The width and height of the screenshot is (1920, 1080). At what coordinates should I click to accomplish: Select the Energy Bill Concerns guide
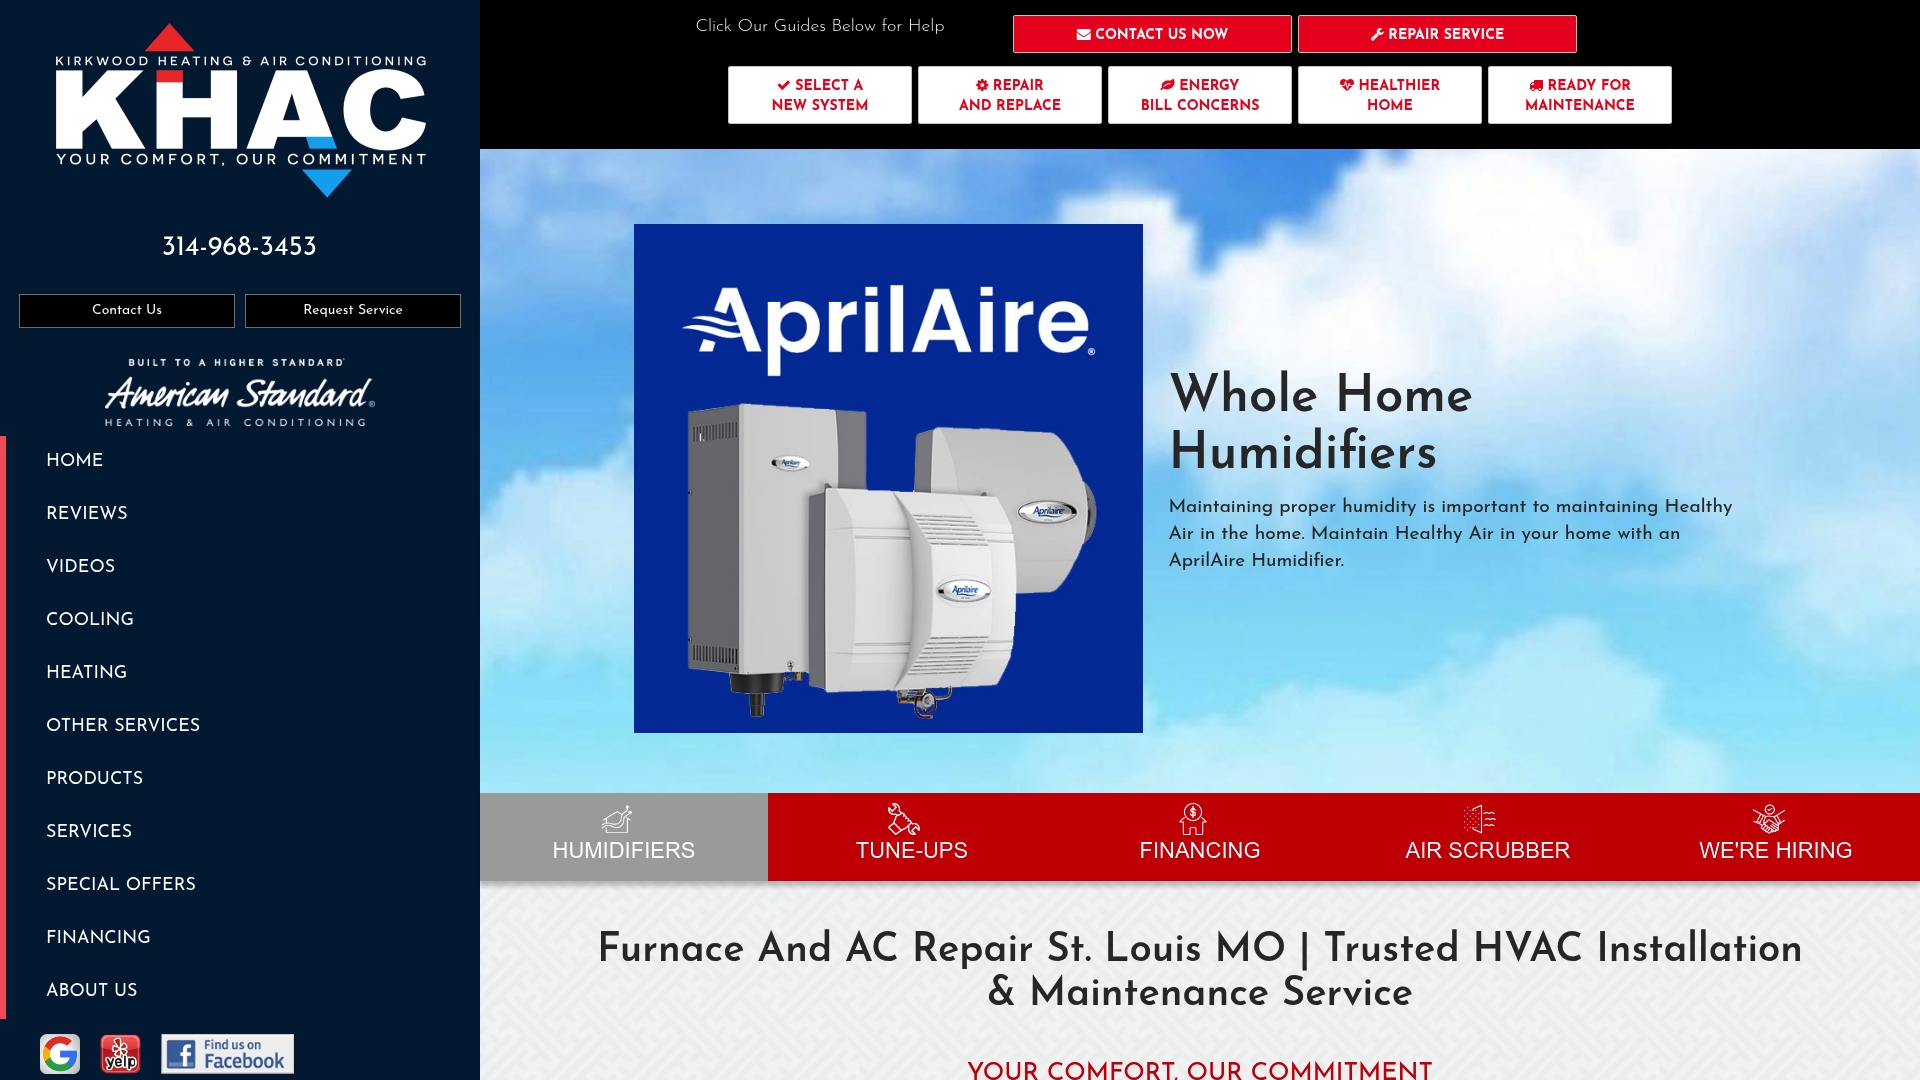pyautogui.click(x=1199, y=94)
